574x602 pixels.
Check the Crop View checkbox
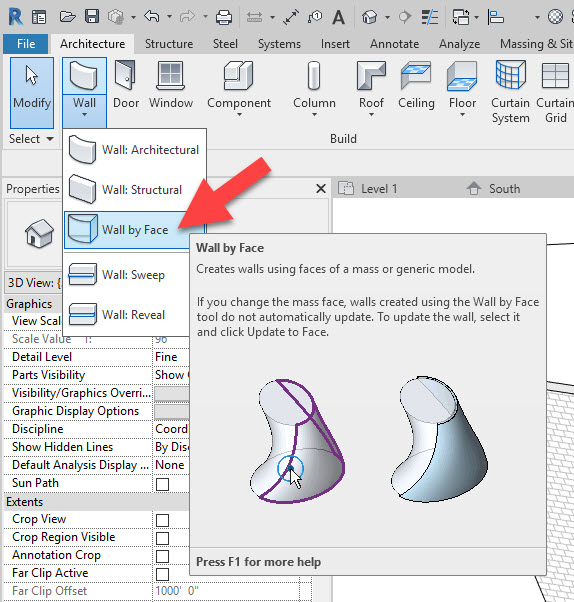(162, 520)
